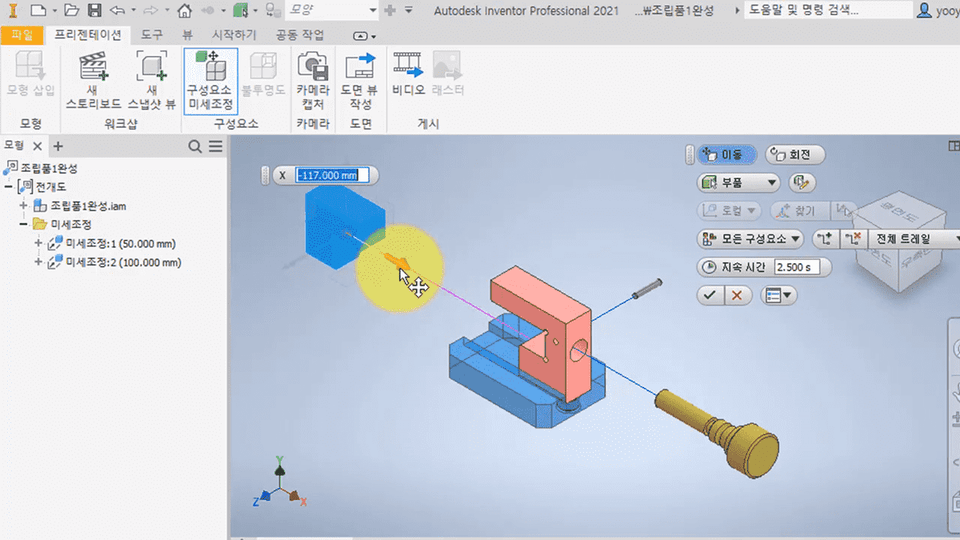This screenshot has height=540, width=960.
Task: Activate Tweak Components tool
Action: pos(211,81)
